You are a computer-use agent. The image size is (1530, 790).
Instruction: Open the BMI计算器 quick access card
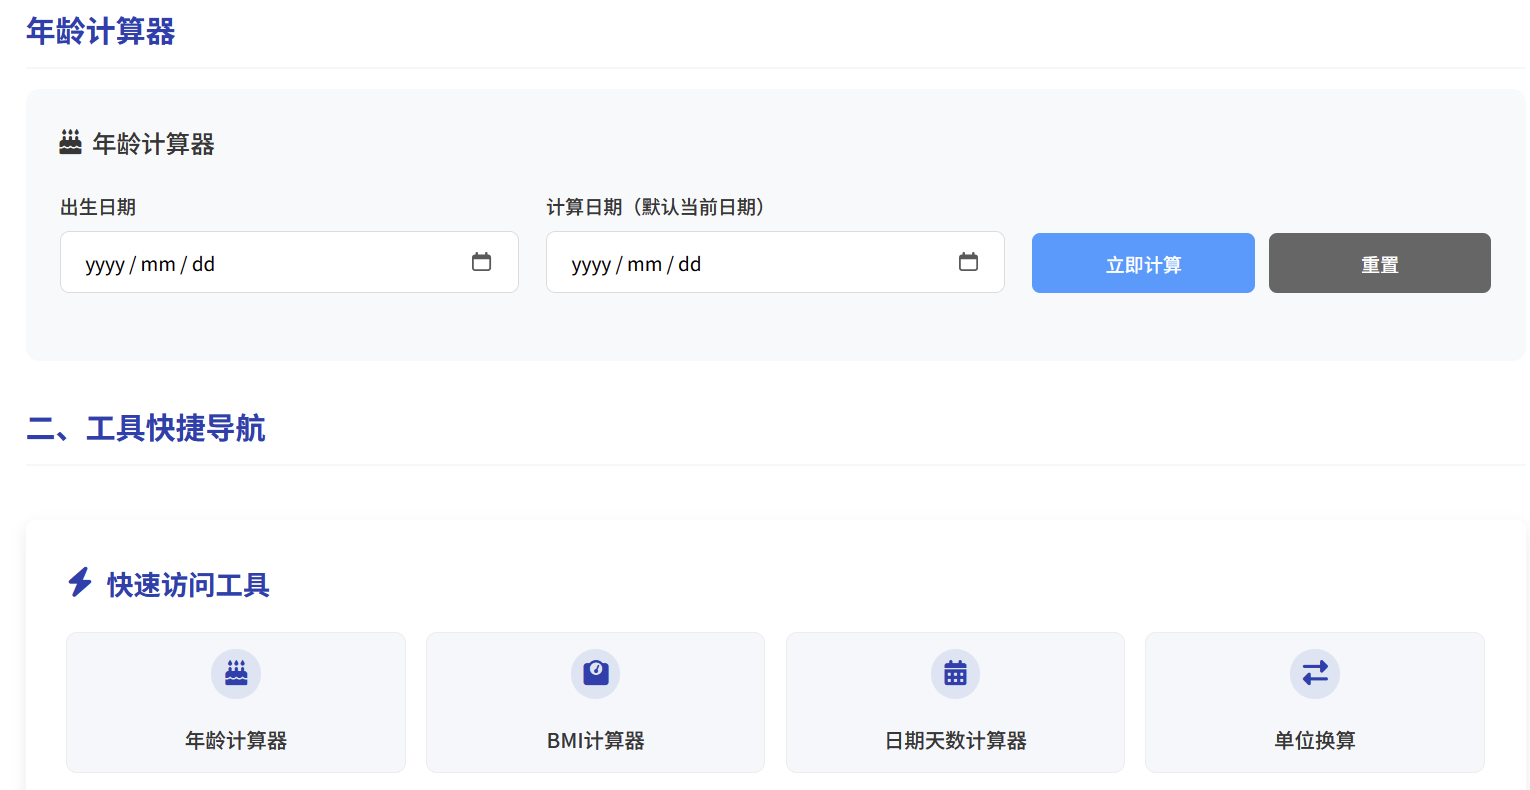(595, 702)
